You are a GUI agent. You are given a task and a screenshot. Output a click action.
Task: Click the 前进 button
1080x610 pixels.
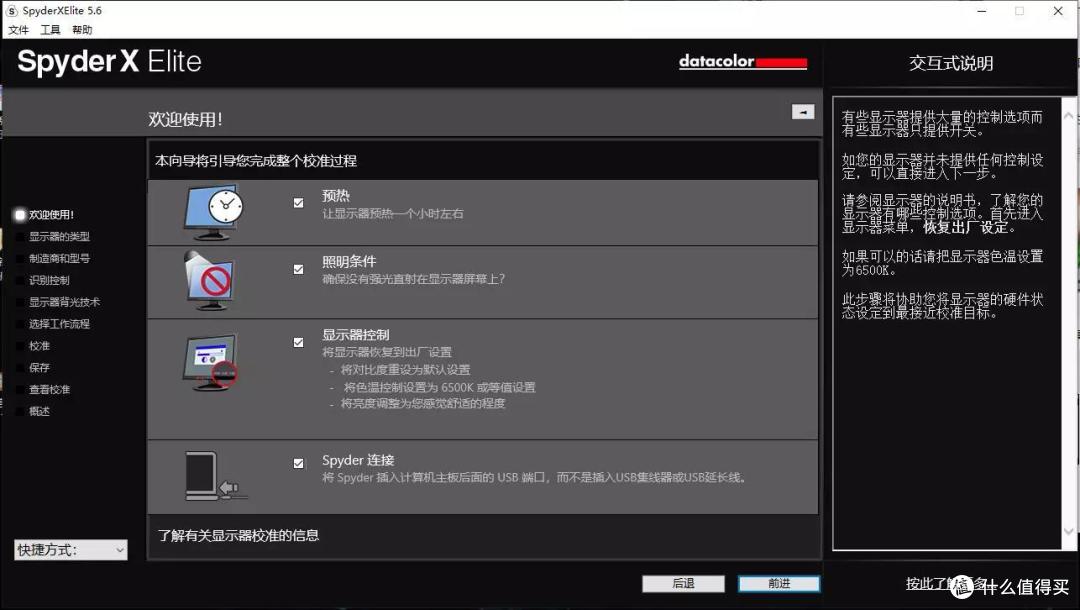[x=779, y=583]
